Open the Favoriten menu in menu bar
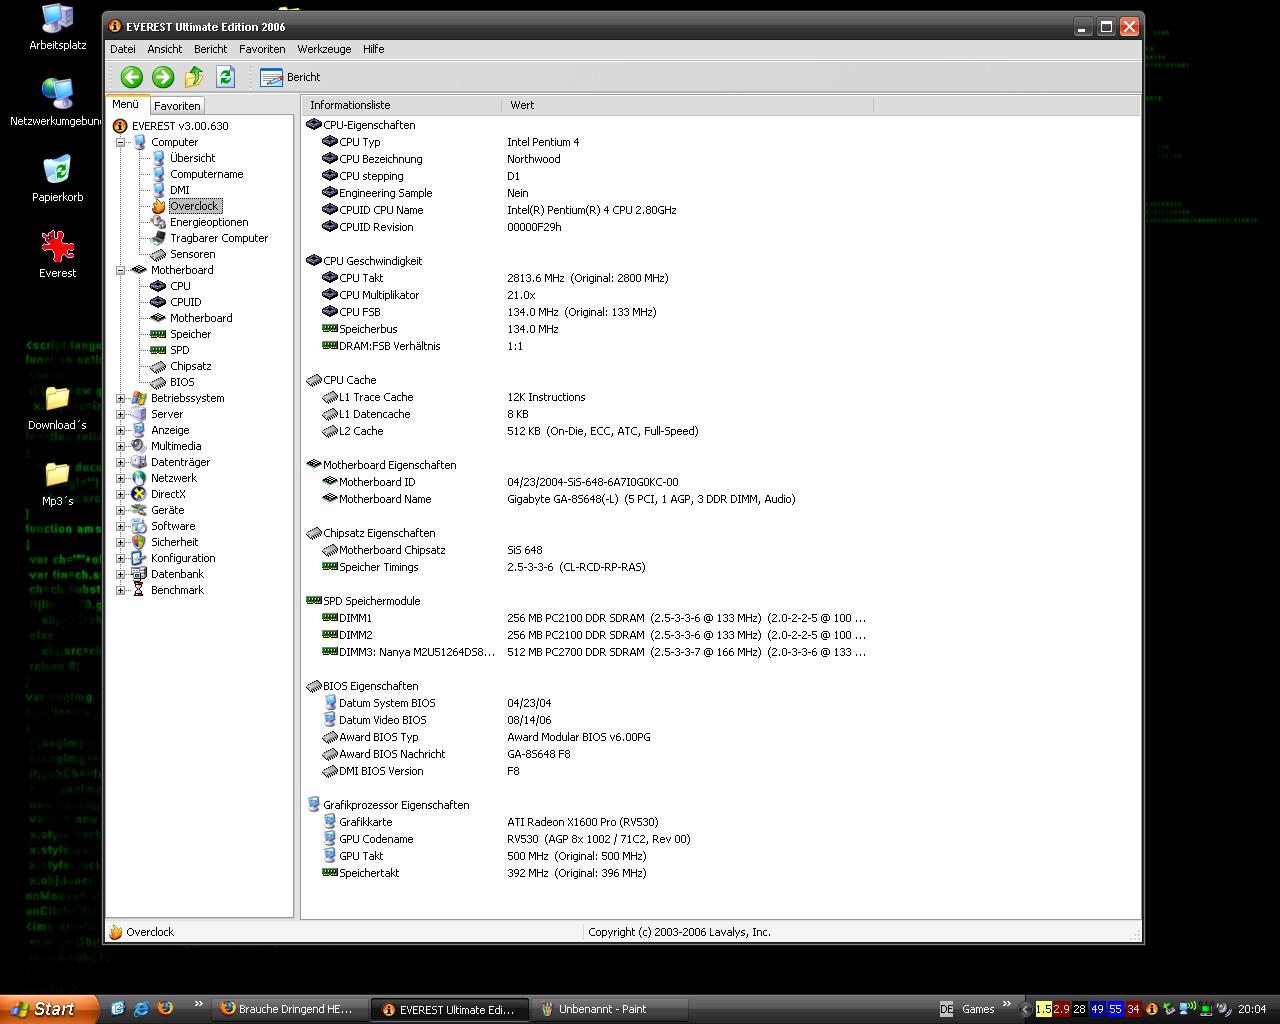This screenshot has height=1024, width=1280. pos(262,49)
